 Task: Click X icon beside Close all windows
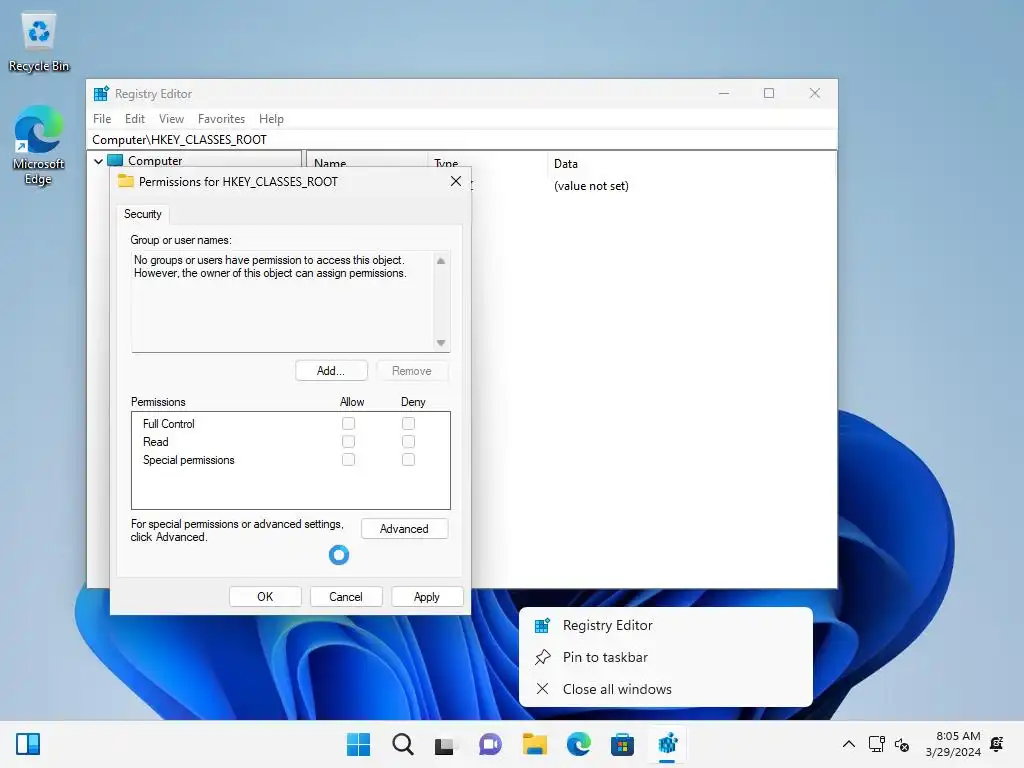click(542, 688)
